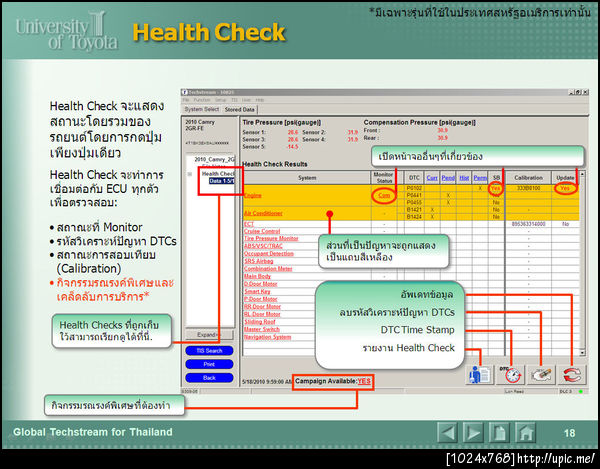Open the SRS Airbag link
The image size is (600, 469).
(259, 261)
